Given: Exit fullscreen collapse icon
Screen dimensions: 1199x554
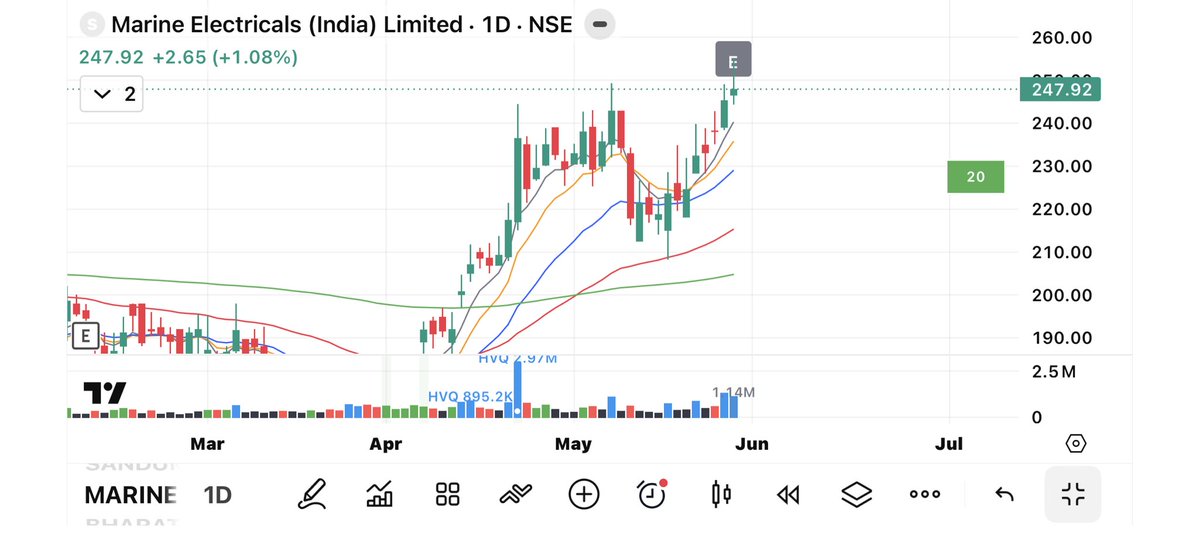Looking at the screenshot, I should tap(1073, 494).
